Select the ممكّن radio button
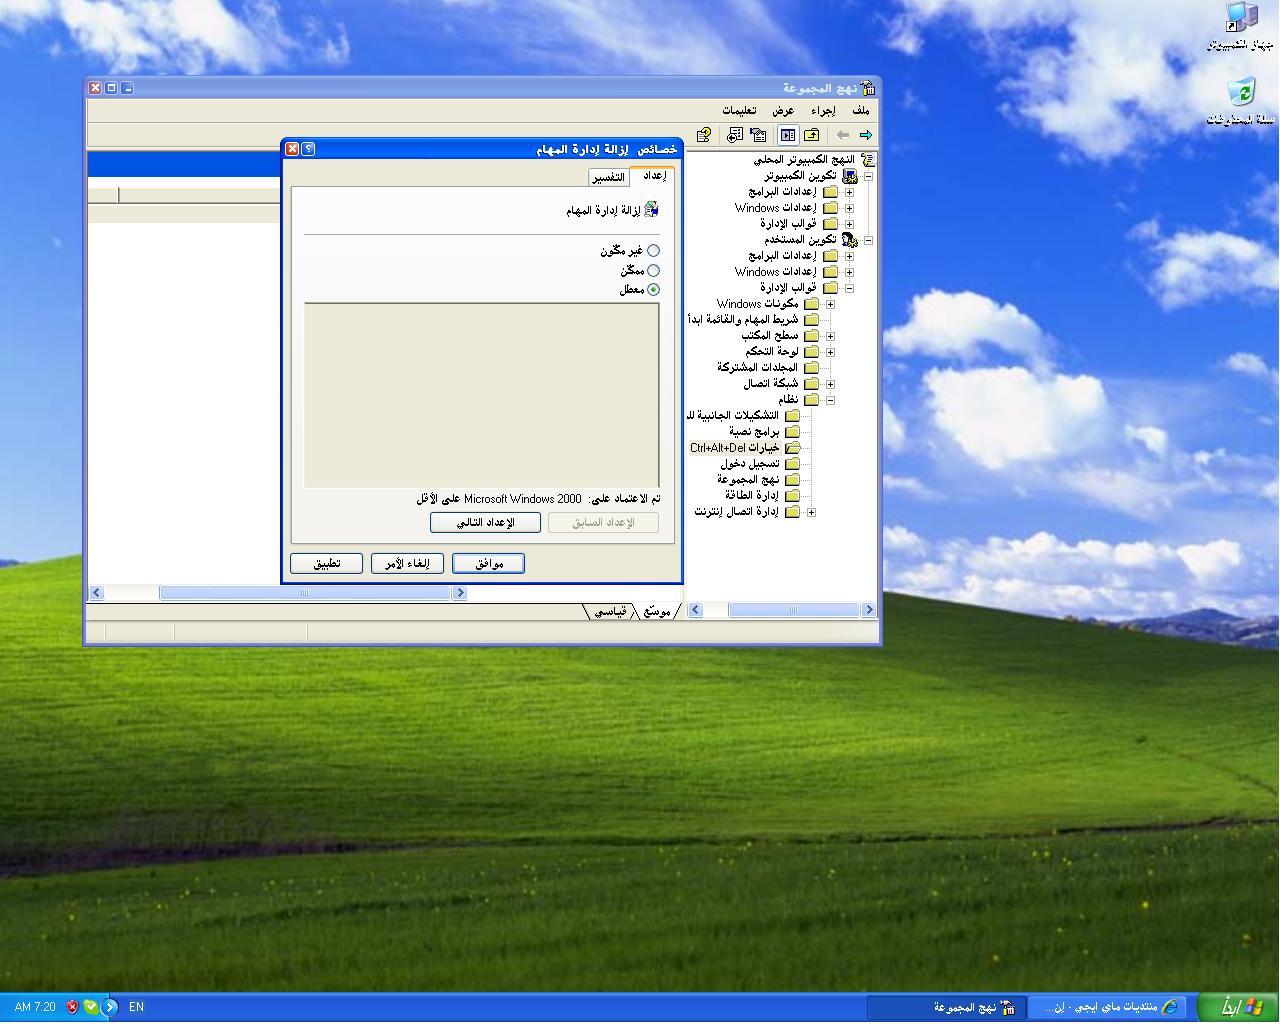This screenshot has width=1280, height=1024. tap(653, 271)
